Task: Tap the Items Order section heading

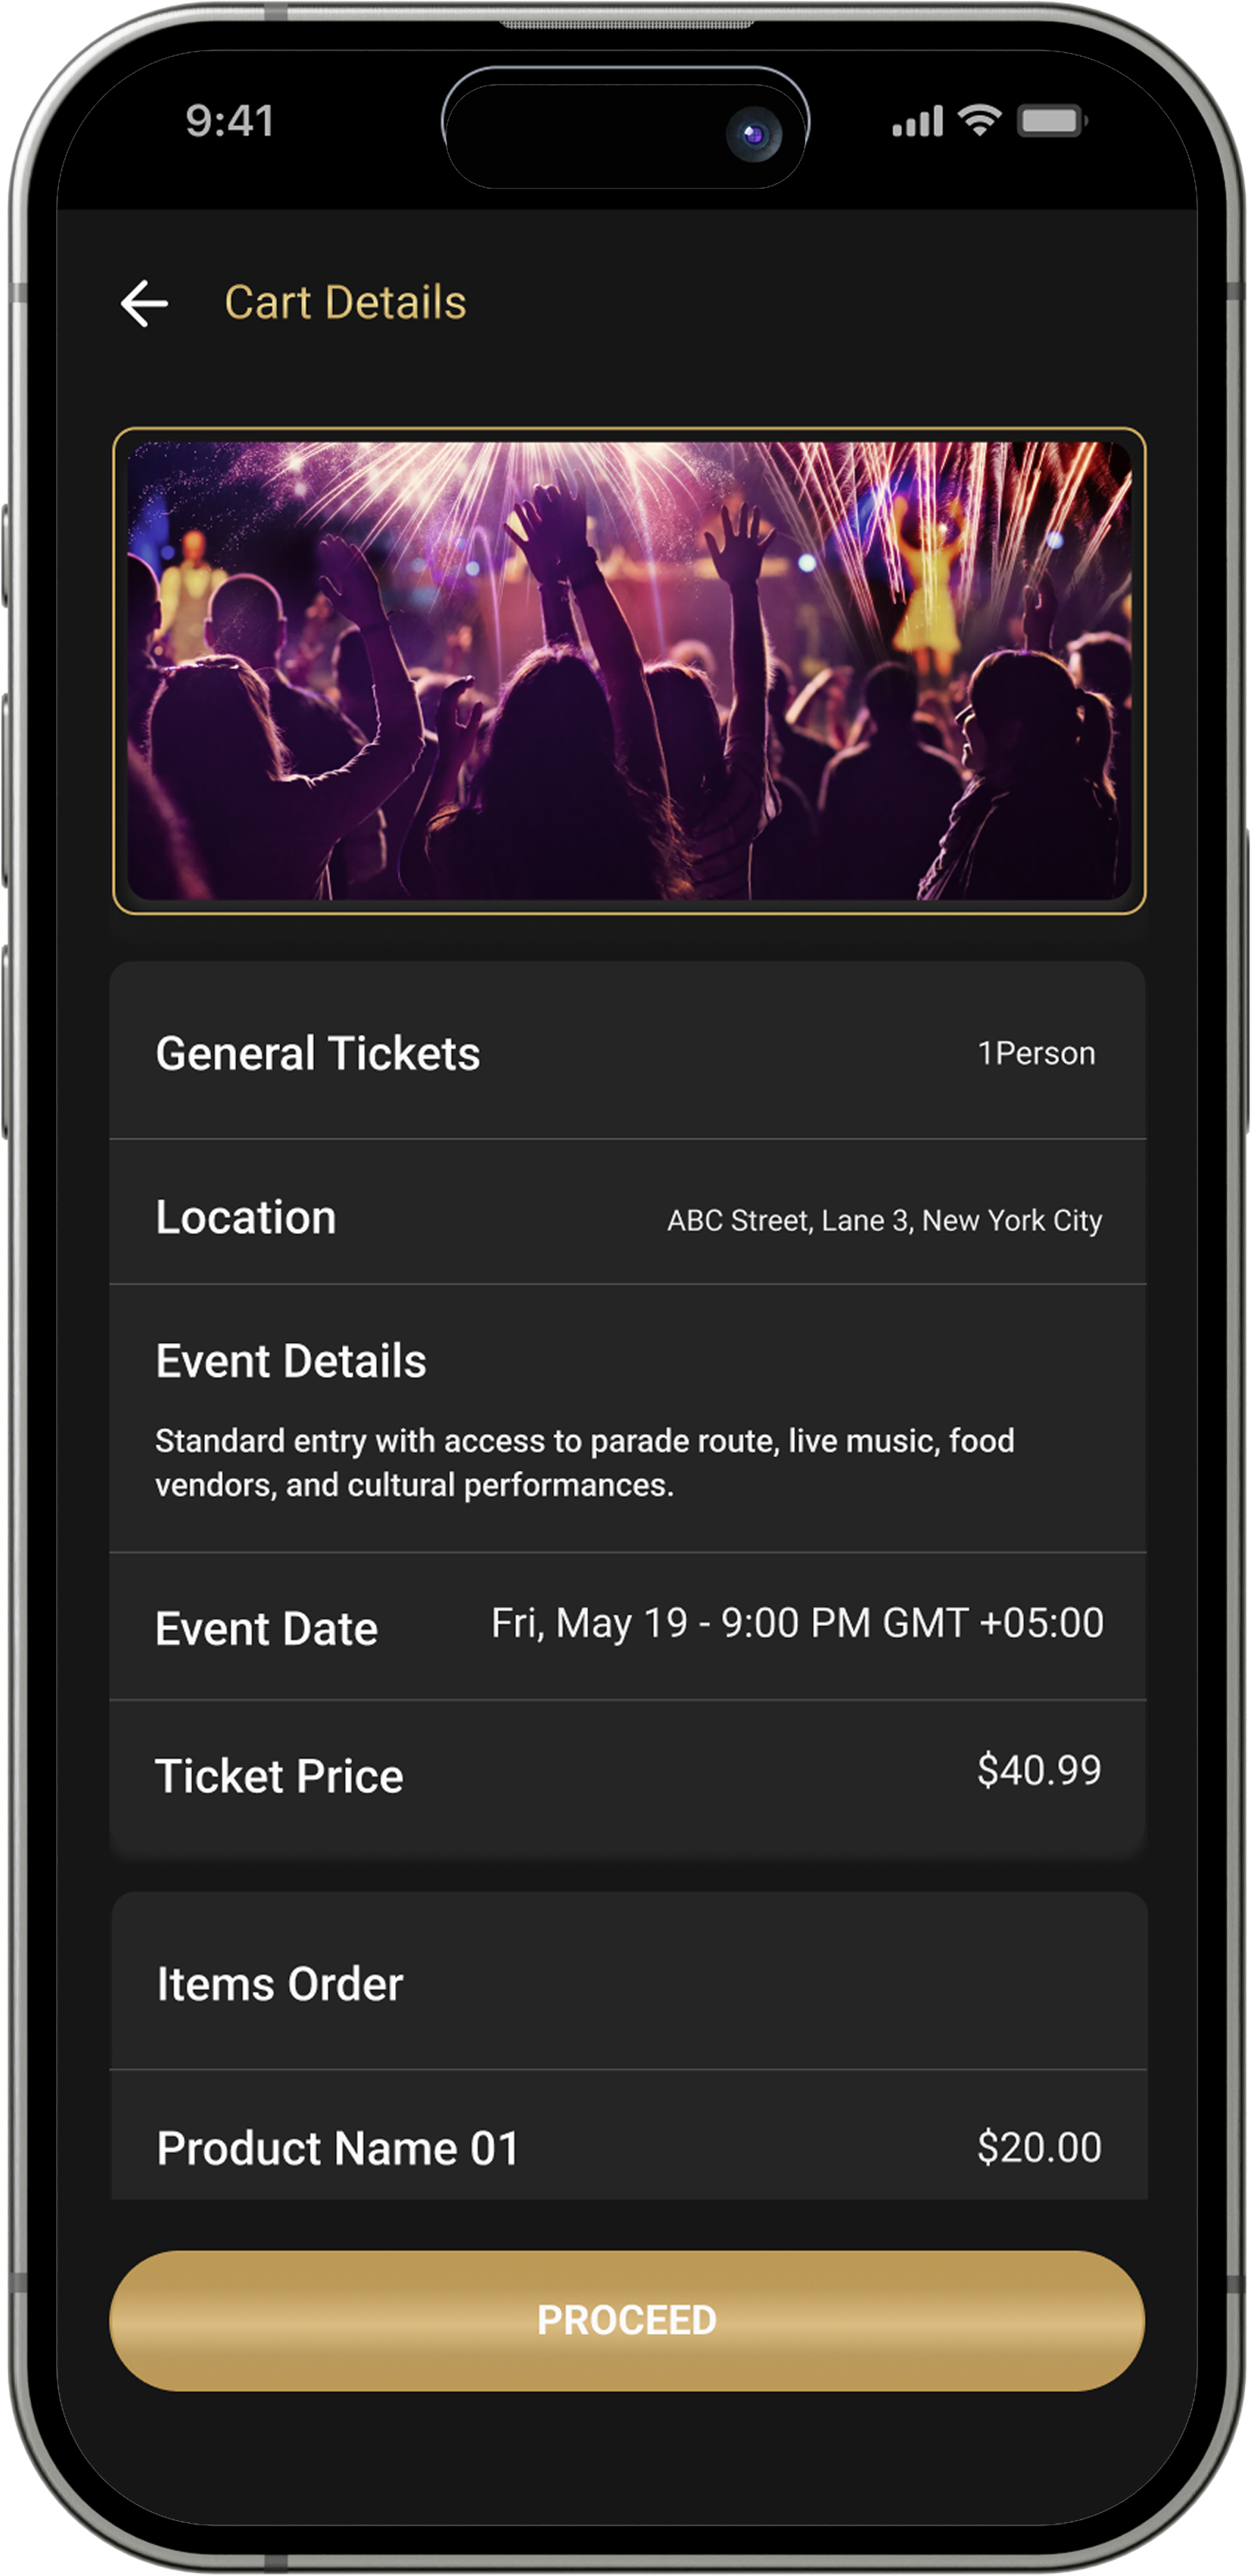Action: (x=280, y=1984)
